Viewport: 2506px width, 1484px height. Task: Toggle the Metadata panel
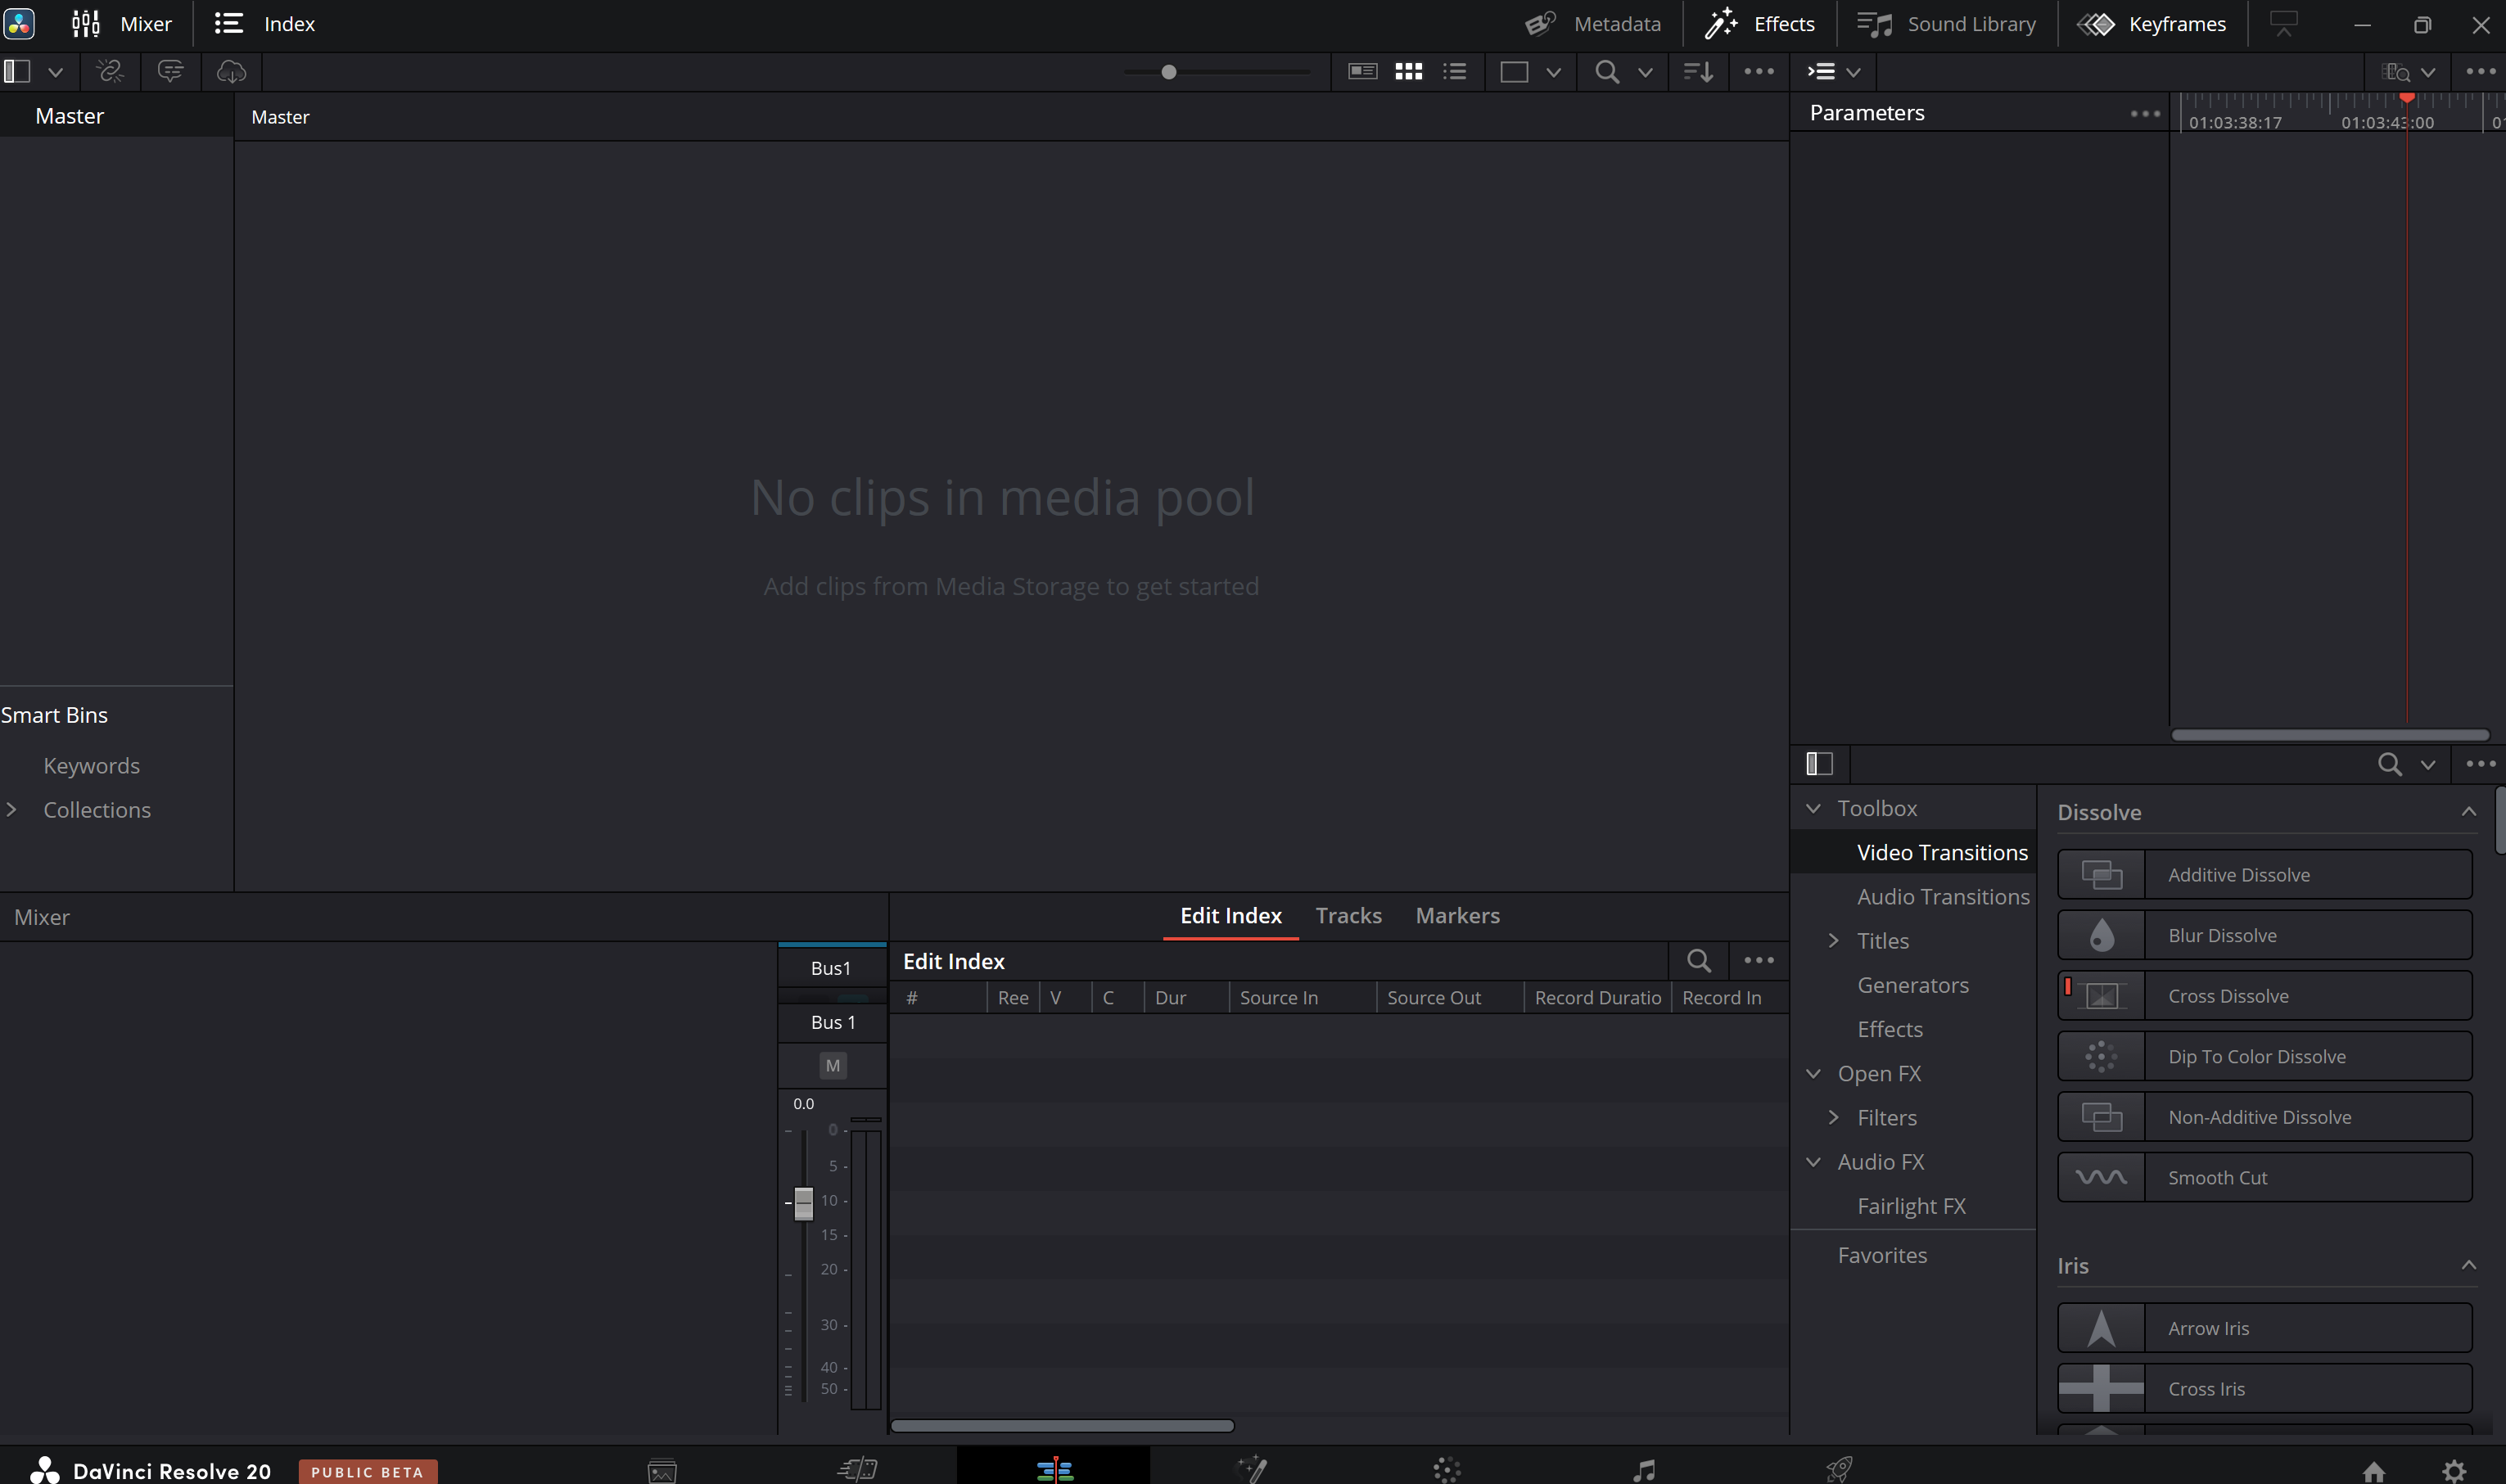pyautogui.click(x=1593, y=24)
